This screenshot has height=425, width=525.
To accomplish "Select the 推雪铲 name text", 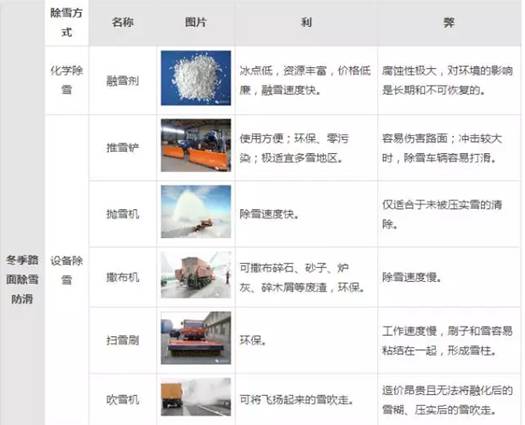I will tap(123, 147).
